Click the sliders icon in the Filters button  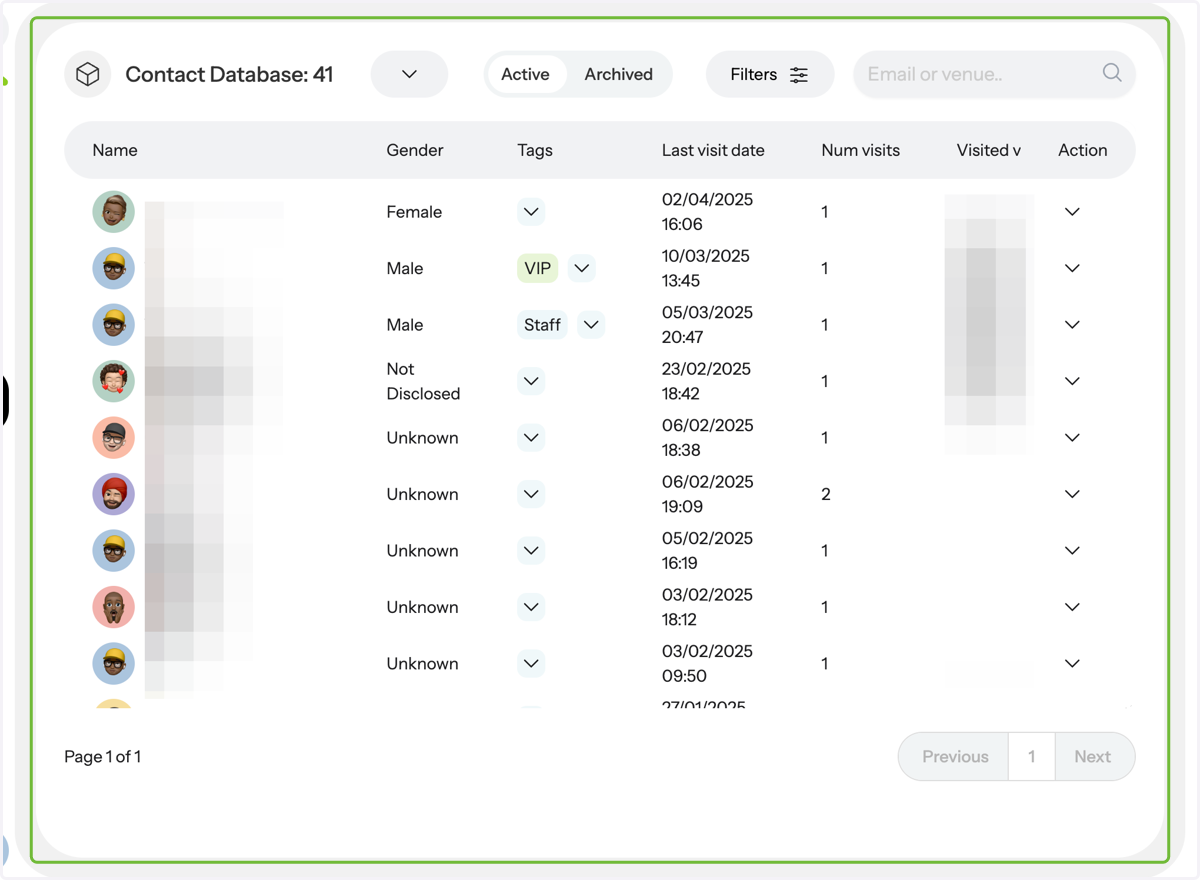point(799,74)
